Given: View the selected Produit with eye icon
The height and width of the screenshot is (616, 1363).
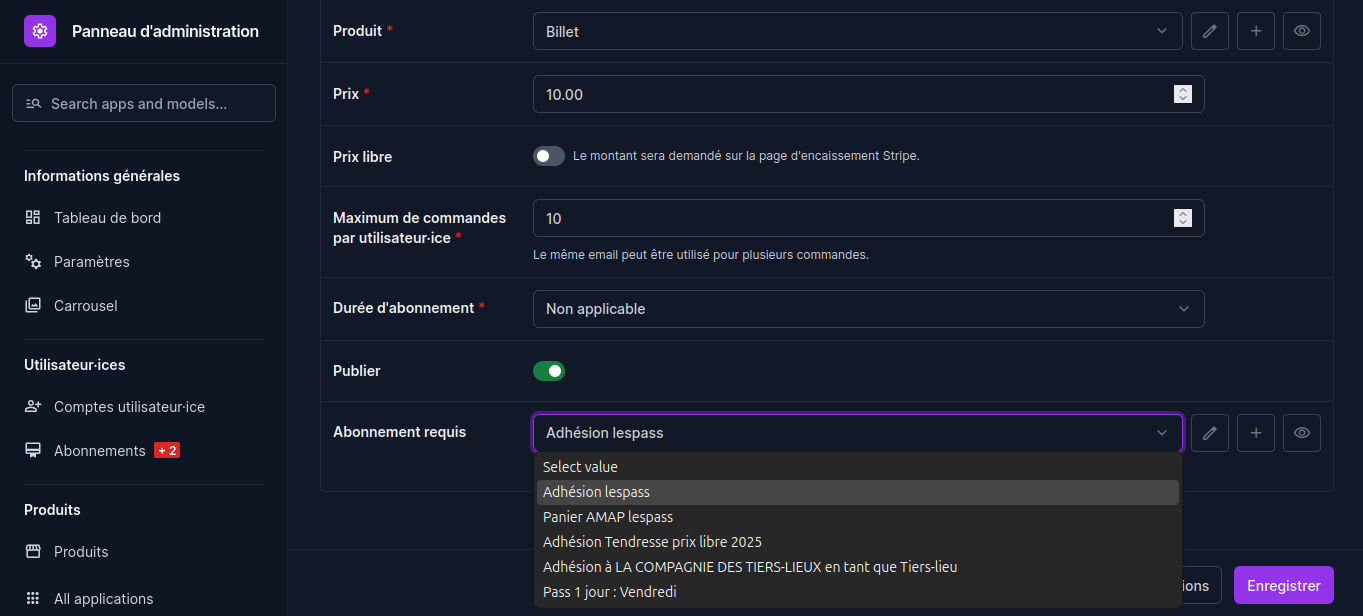Looking at the screenshot, I should coord(1301,31).
